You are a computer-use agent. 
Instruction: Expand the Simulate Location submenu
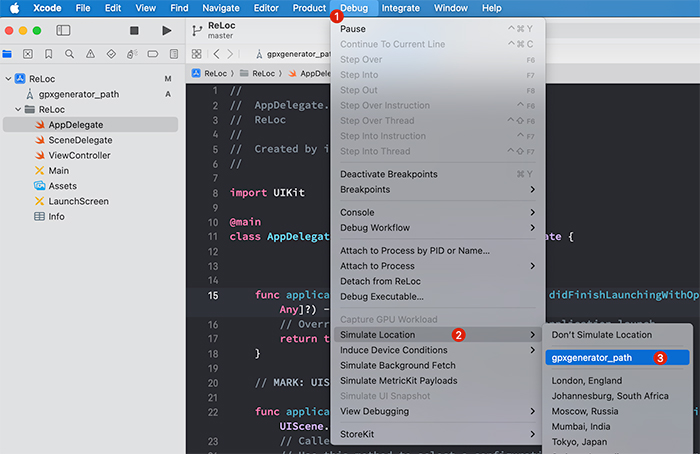tap(438, 335)
